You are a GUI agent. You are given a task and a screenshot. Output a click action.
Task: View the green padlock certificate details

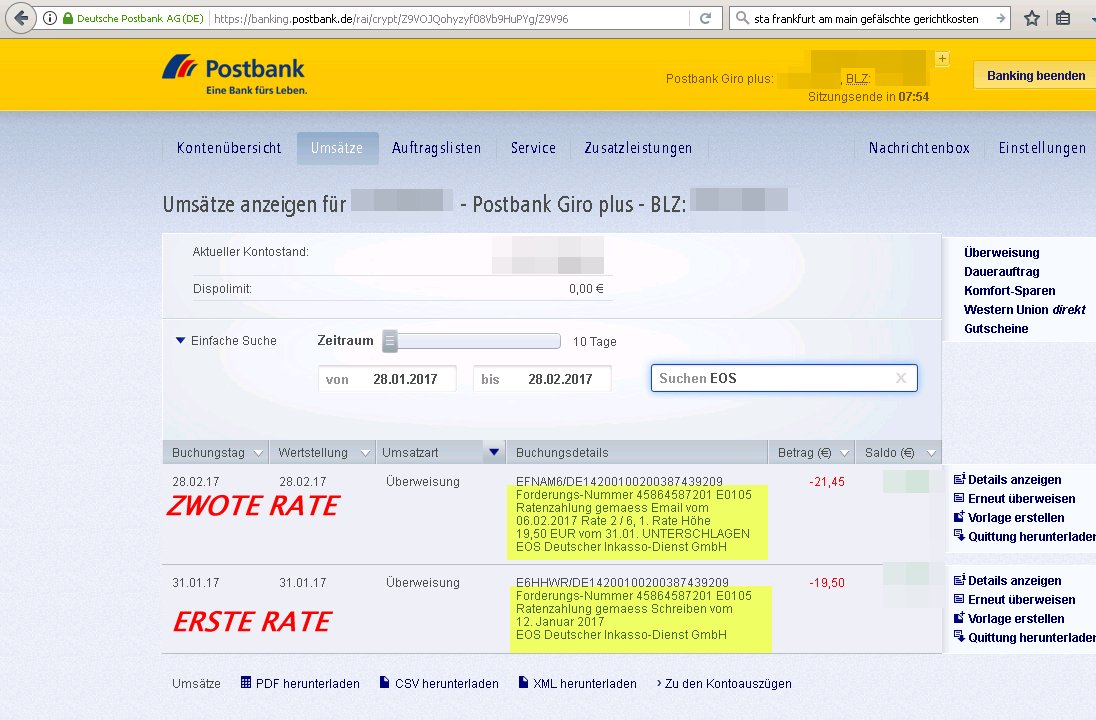coord(68,18)
